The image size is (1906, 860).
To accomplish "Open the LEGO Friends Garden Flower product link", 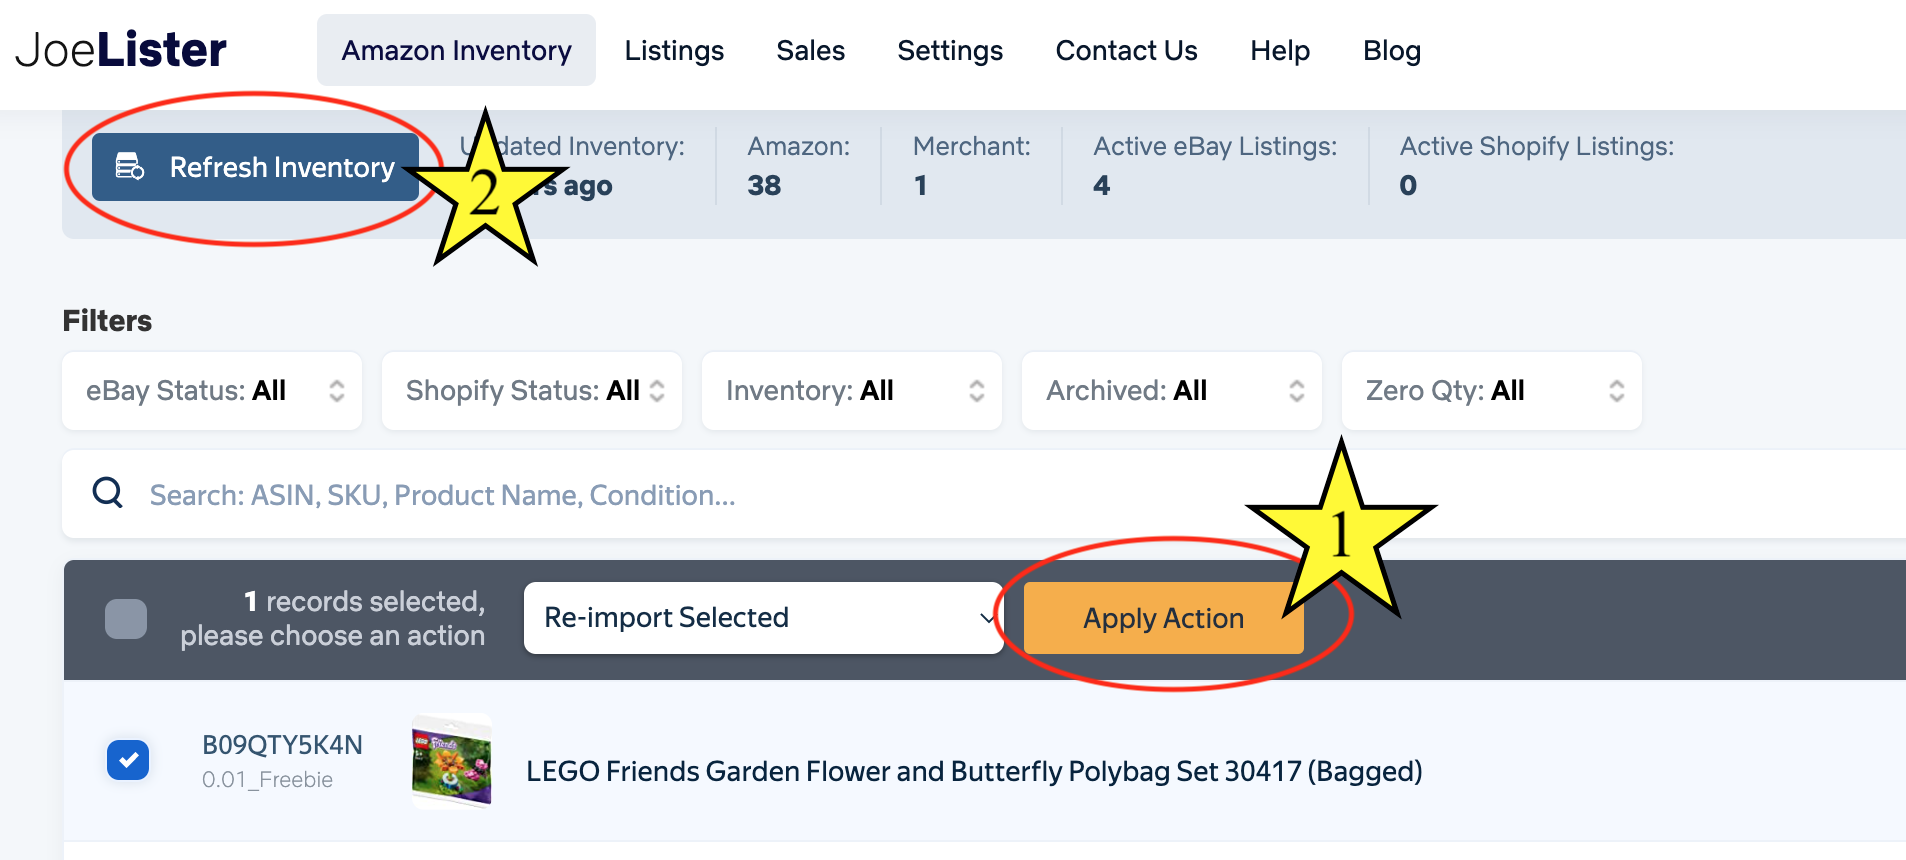I will (973, 771).
